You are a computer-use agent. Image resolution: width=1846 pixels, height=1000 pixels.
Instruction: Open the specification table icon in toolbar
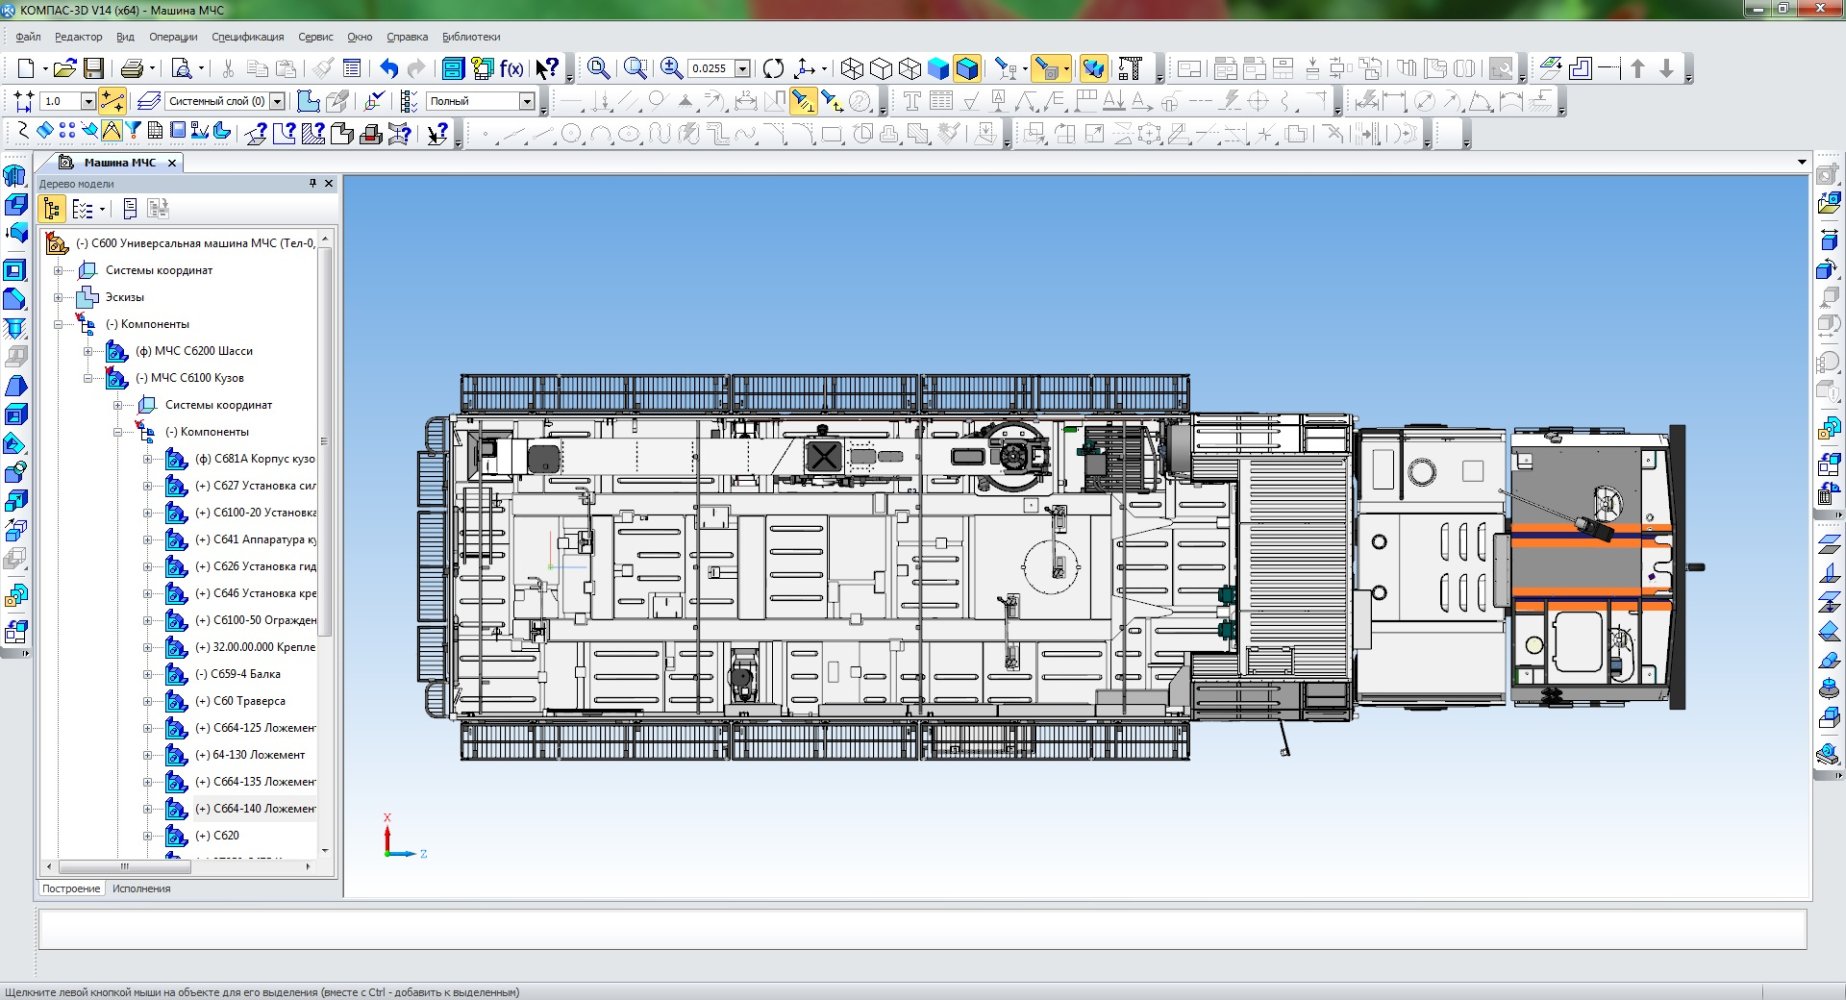155,131
